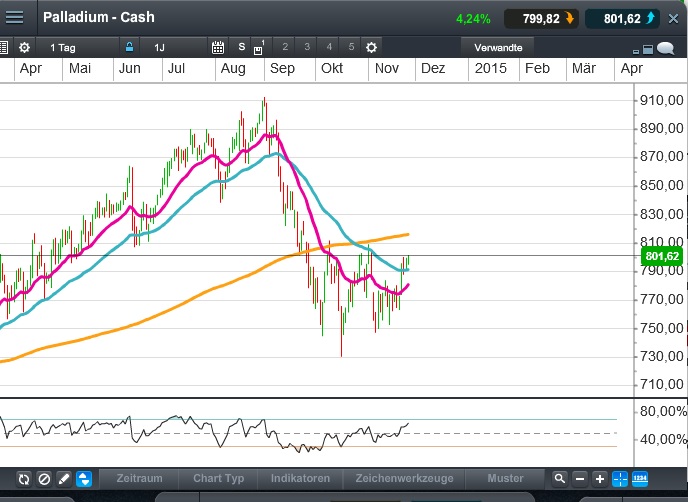This screenshot has width=688, height=502.
Task: Expand the Indikatoren menu
Action: tap(300, 479)
